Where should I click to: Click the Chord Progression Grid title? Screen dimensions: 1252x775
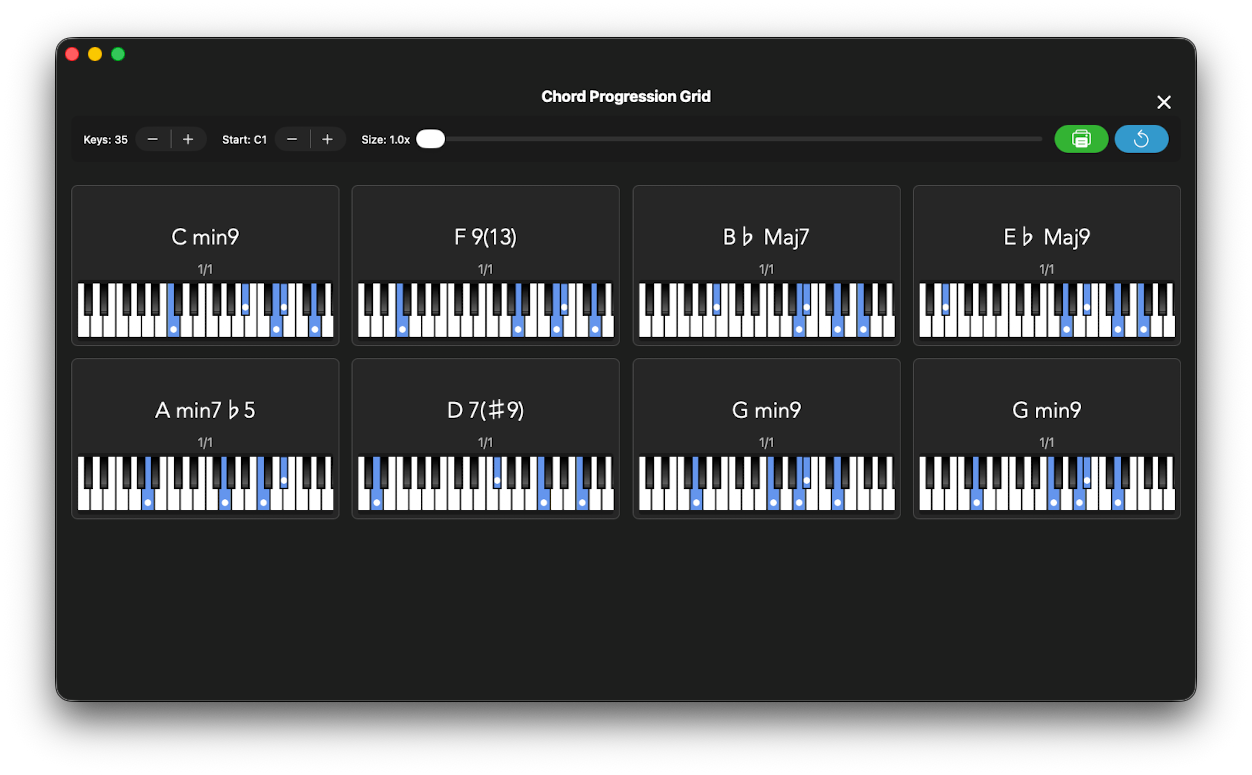[x=626, y=96]
